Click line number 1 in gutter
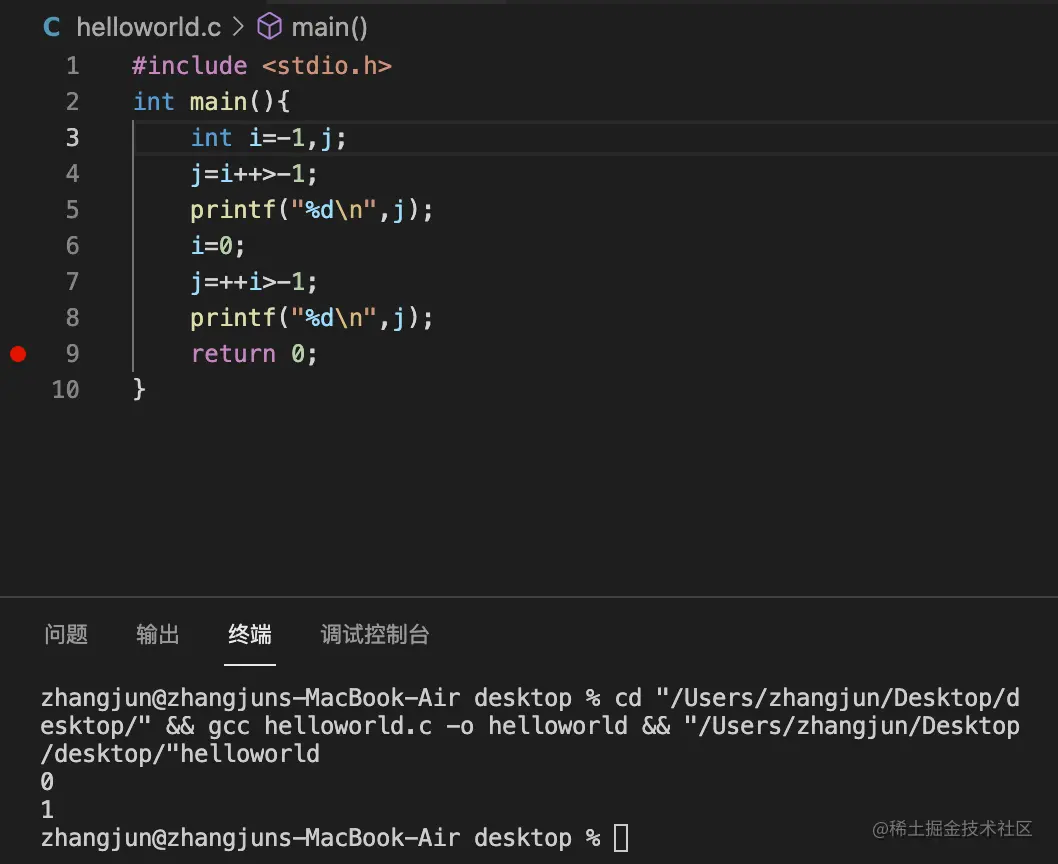The width and height of the screenshot is (1058, 864). [72, 66]
